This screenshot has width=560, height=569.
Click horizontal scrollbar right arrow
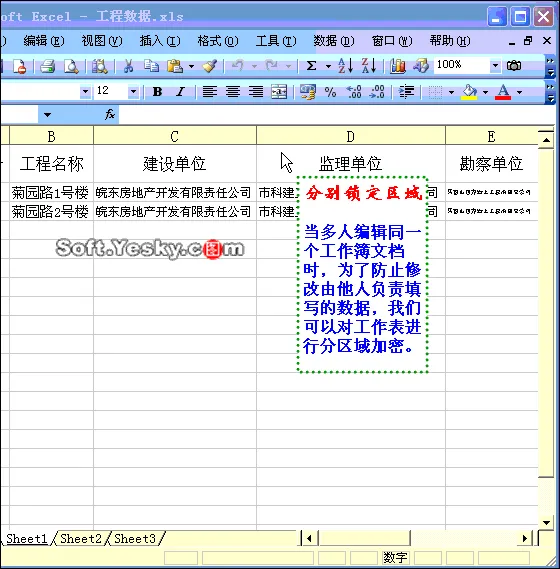(x=525, y=539)
